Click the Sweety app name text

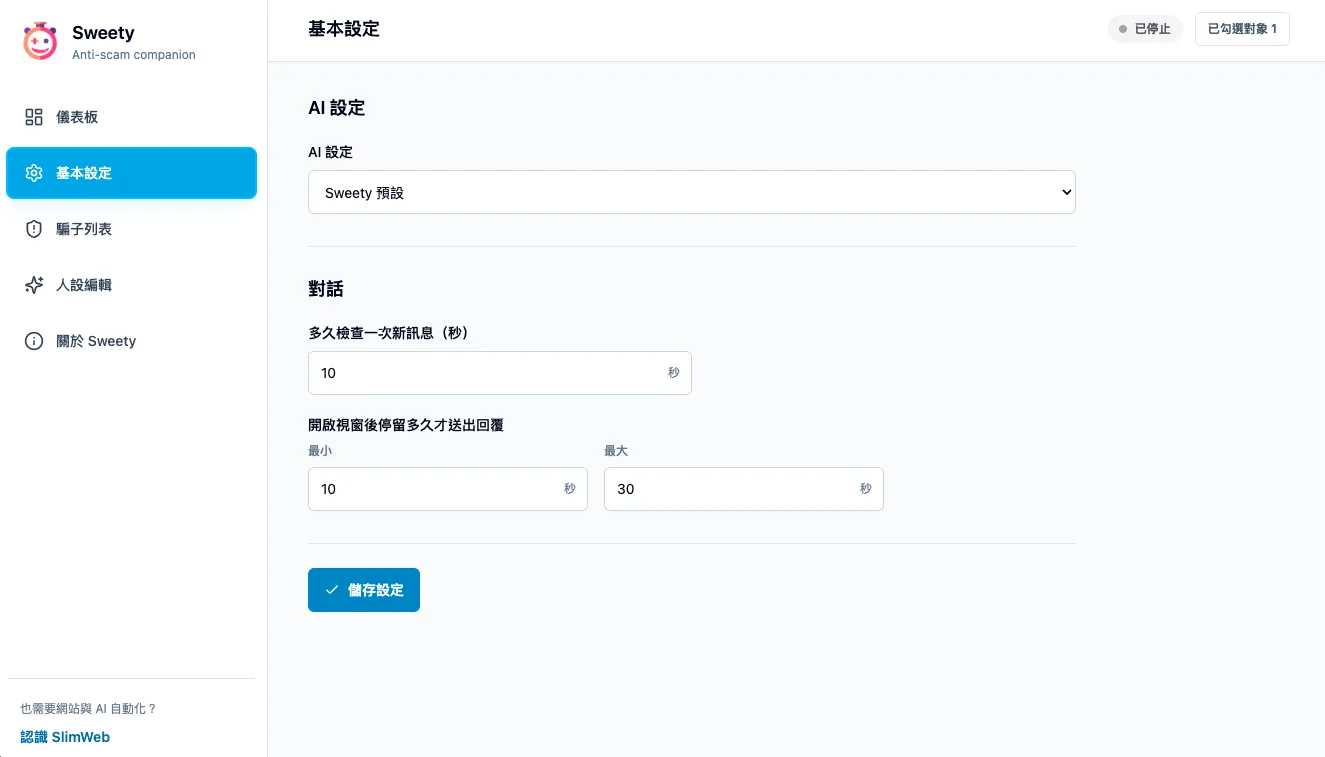[x=103, y=33]
